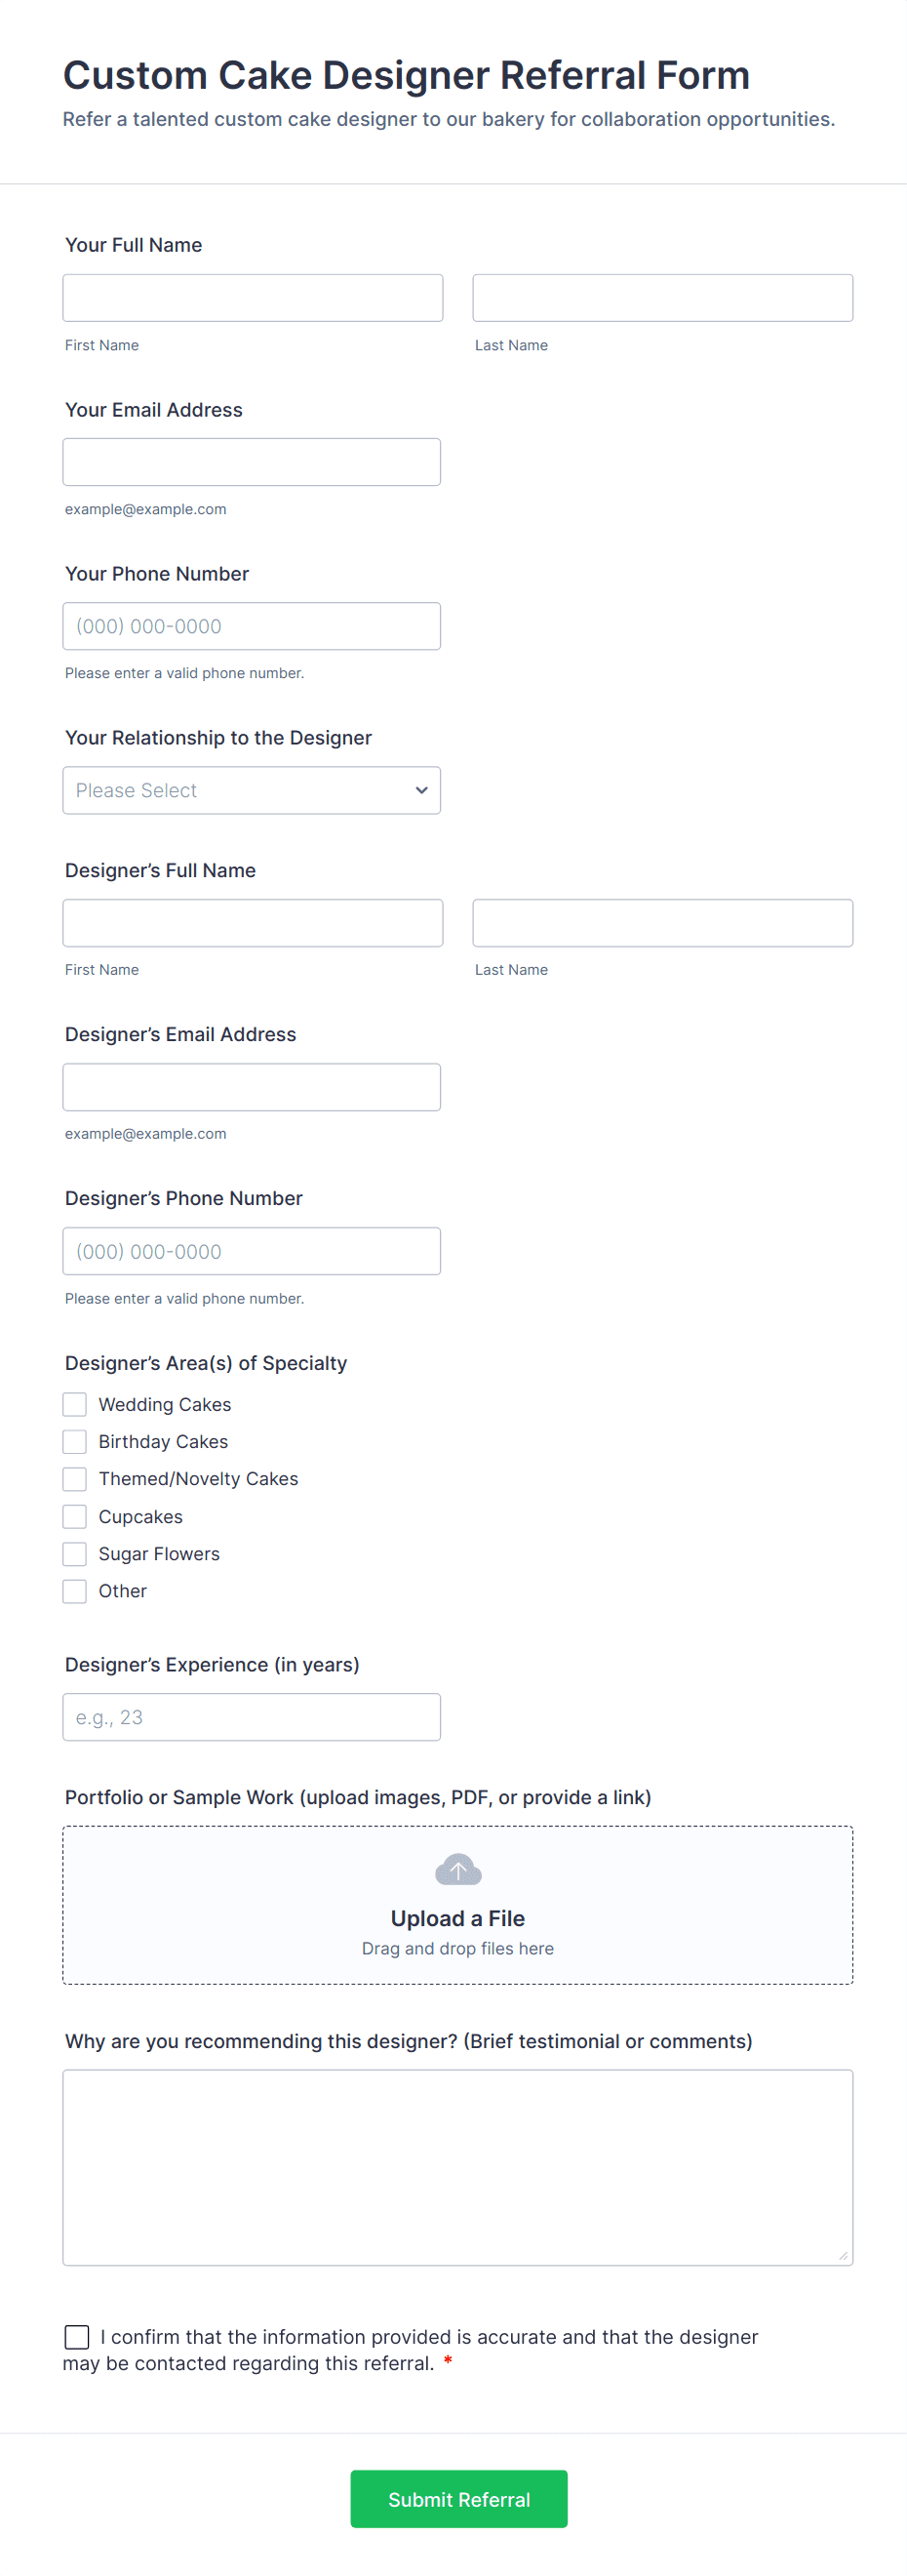Click the recommendation testimonial text area
The image size is (907, 2576).
(457, 2166)
